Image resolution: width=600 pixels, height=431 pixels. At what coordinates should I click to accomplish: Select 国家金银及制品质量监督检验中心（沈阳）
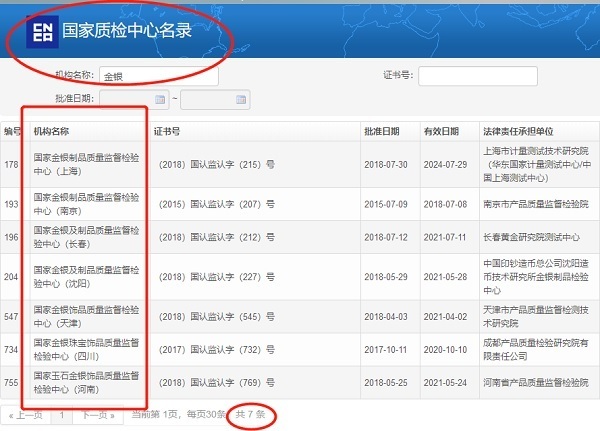(x=86, y=277)
